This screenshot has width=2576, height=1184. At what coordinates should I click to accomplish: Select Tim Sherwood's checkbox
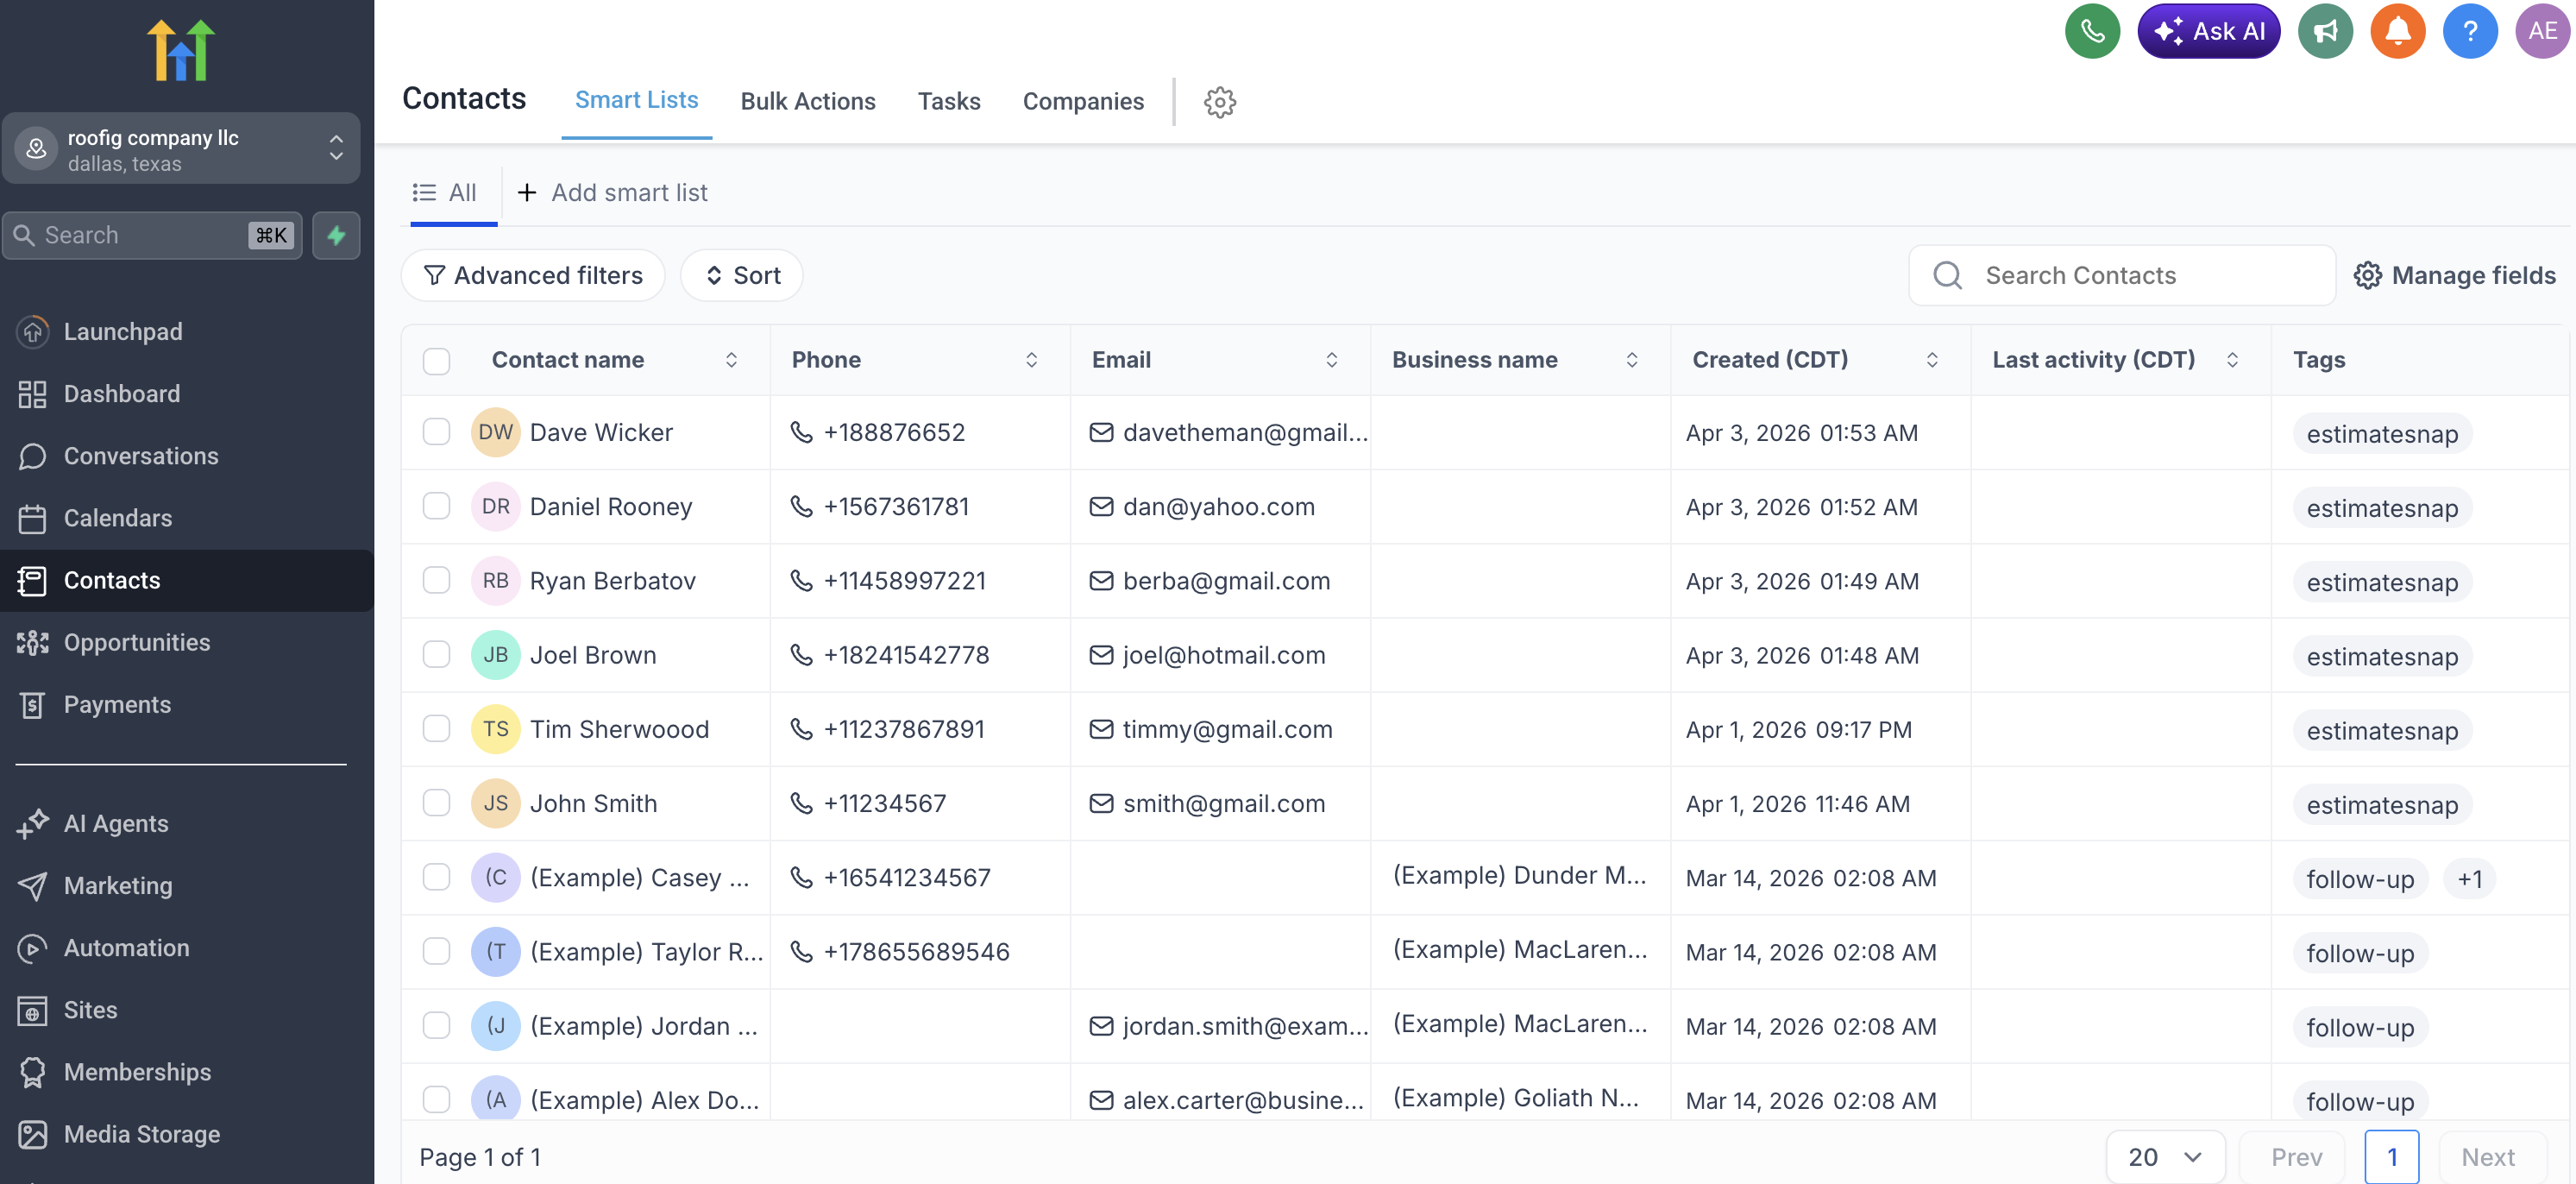click(436, 729)
